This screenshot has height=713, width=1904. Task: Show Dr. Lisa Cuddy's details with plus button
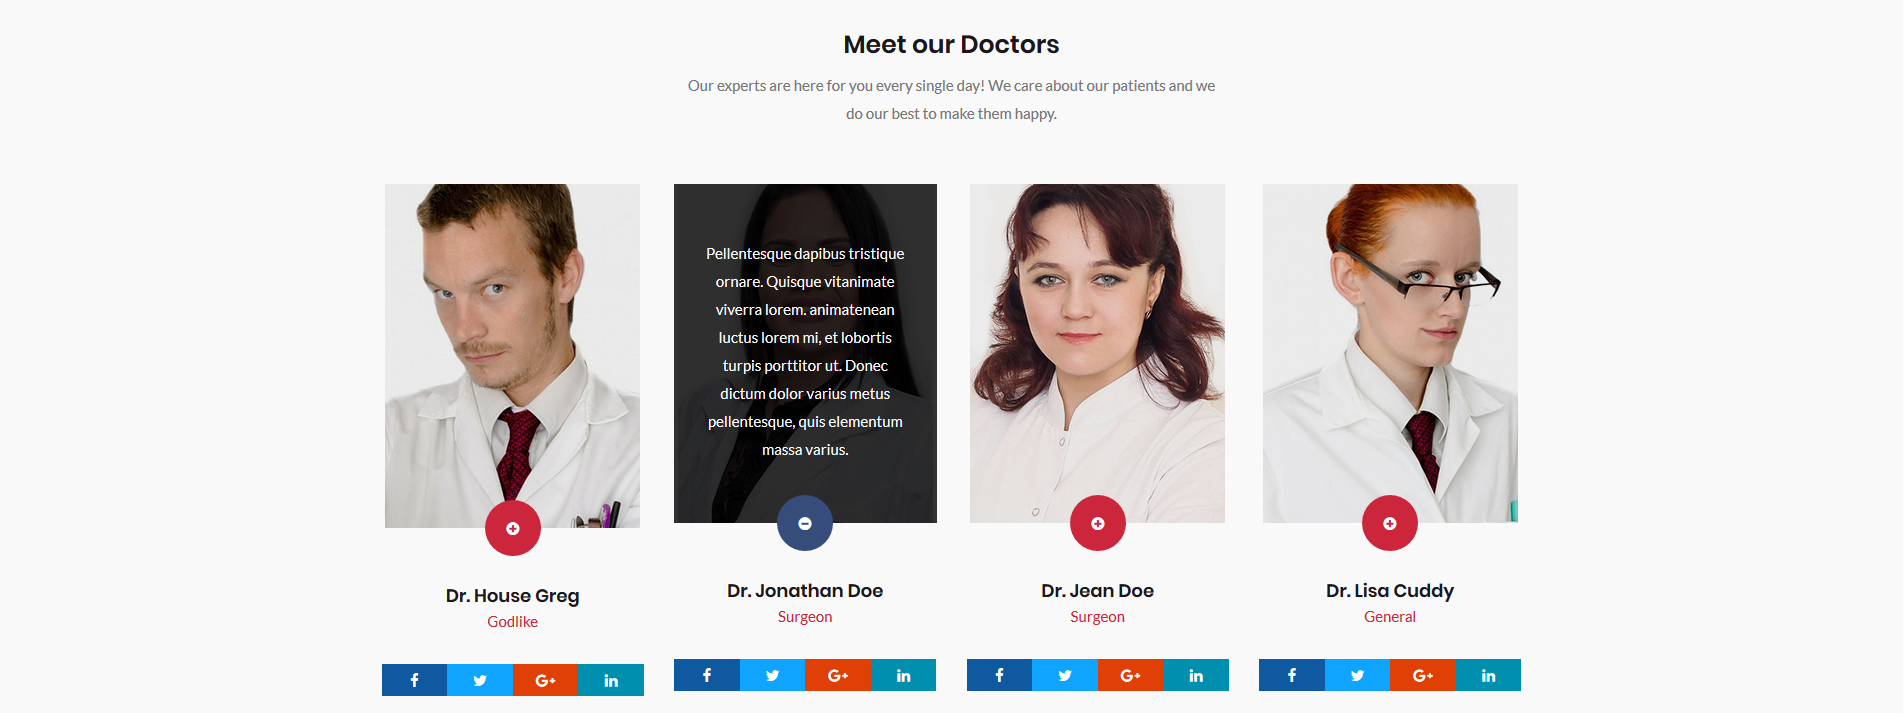click(1390, 523)
